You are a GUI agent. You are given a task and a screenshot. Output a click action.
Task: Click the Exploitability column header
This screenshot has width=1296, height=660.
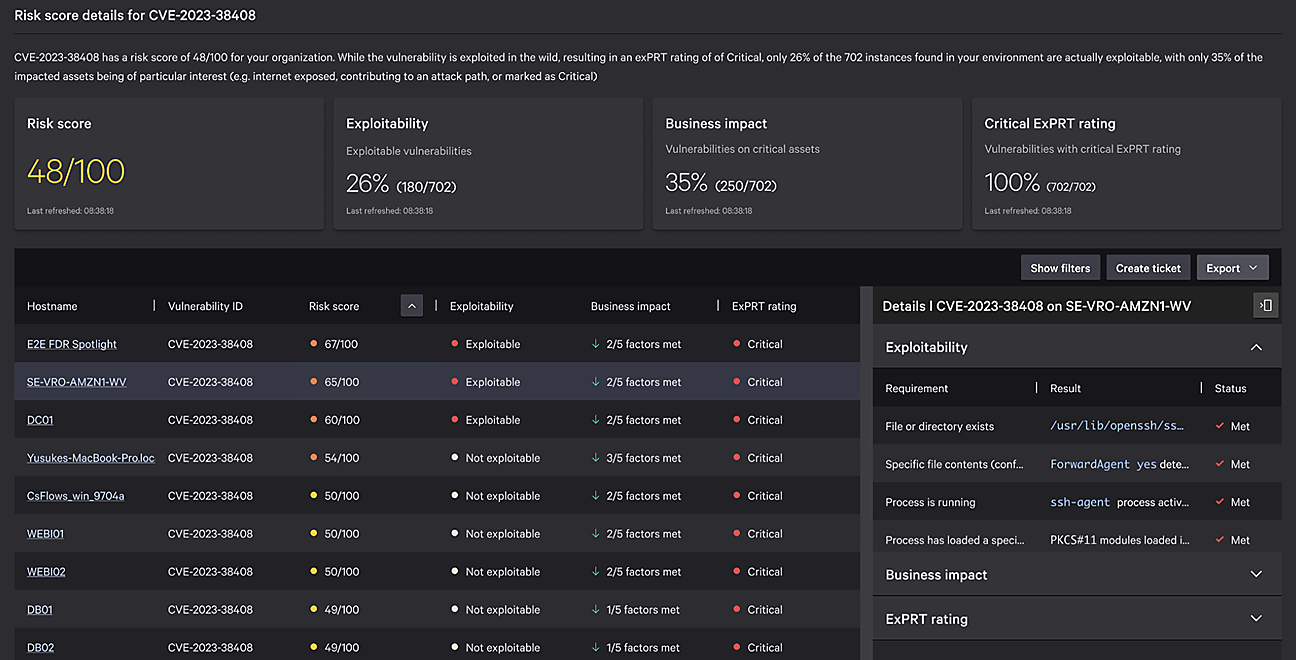point(481,306)
